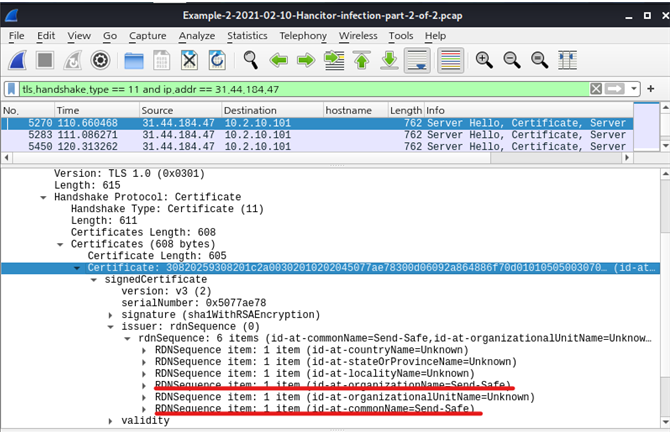Sort by Info column header

pyautogui.click(x=528, y=110)
